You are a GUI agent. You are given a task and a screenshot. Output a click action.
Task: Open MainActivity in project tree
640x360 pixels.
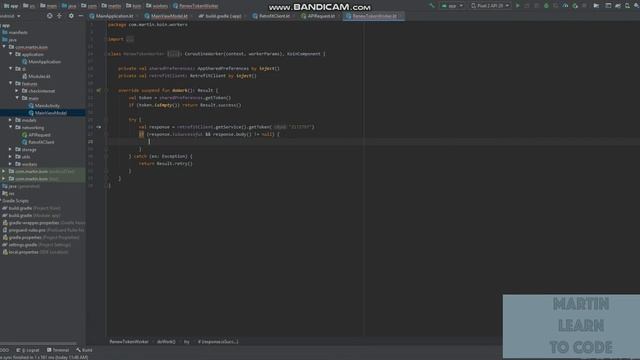tap(44, 106)
